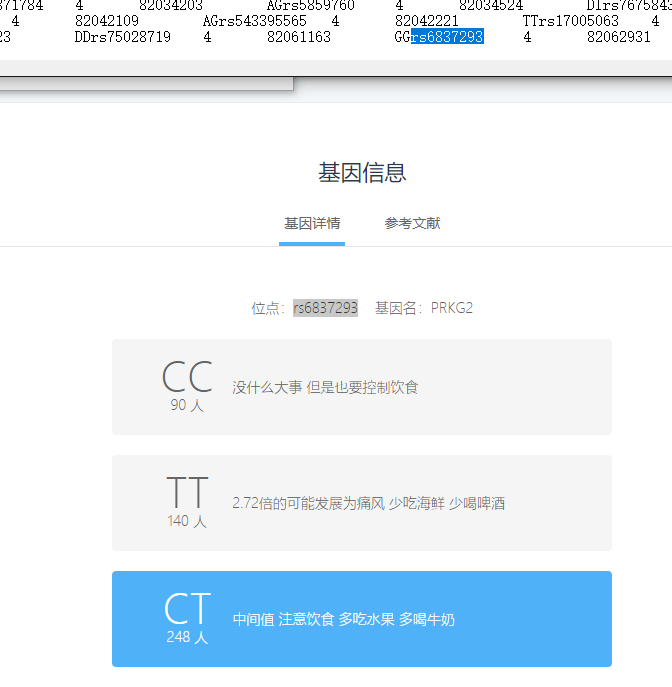The image size is (672, 687).
Task: Click AGrs5859760 entry in text file
Action: (x=311, y=6)
